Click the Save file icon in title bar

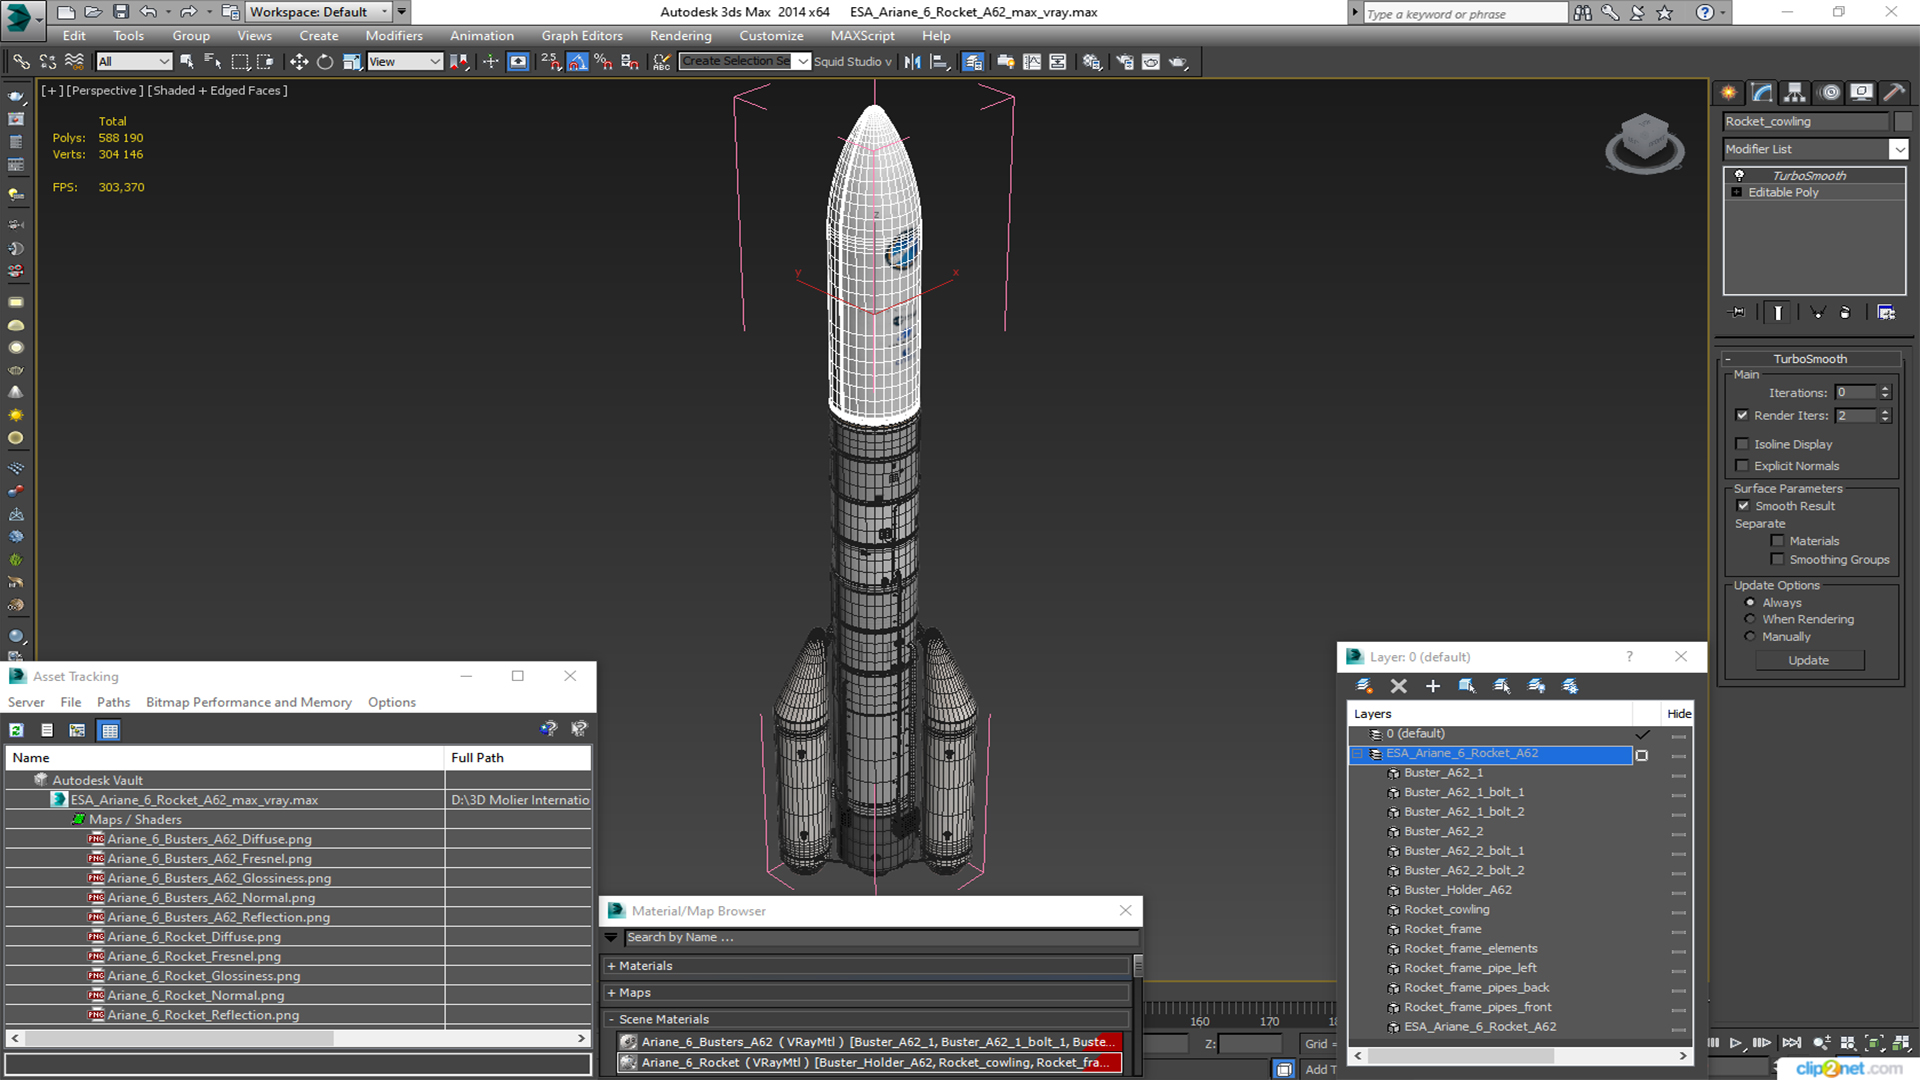coord(121,12)
